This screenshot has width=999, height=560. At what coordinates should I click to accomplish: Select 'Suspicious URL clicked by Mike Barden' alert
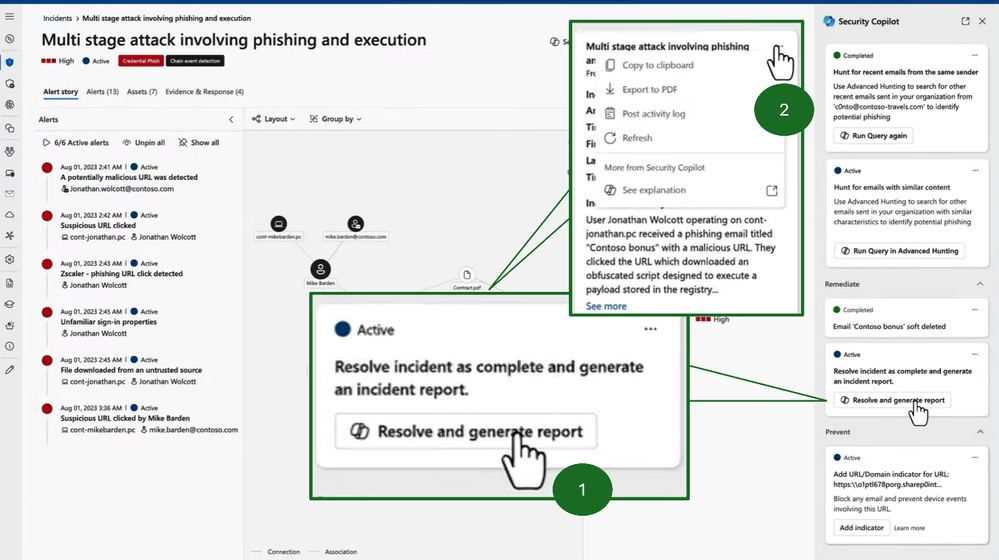tap(125, 419)
